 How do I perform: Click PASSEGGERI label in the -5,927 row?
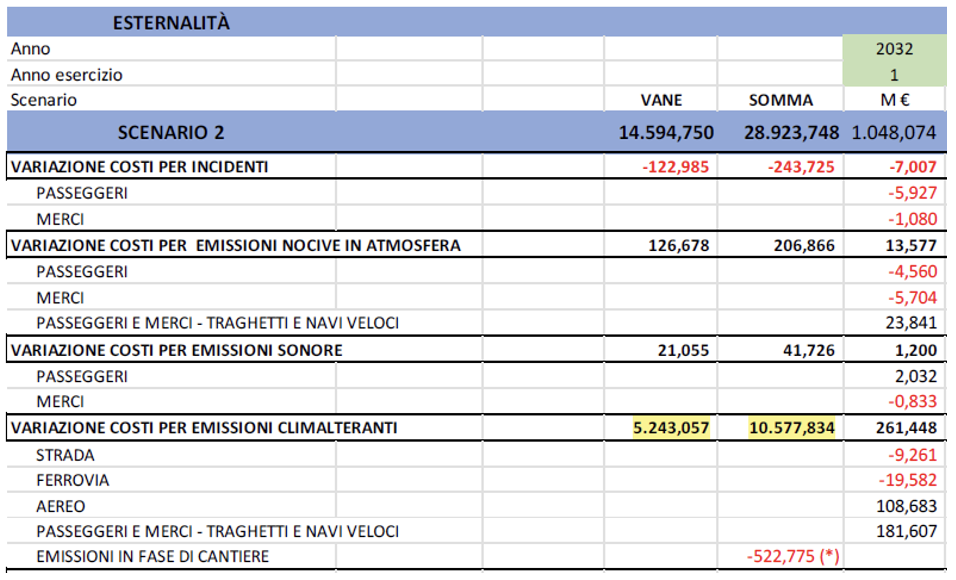point(82,193)
